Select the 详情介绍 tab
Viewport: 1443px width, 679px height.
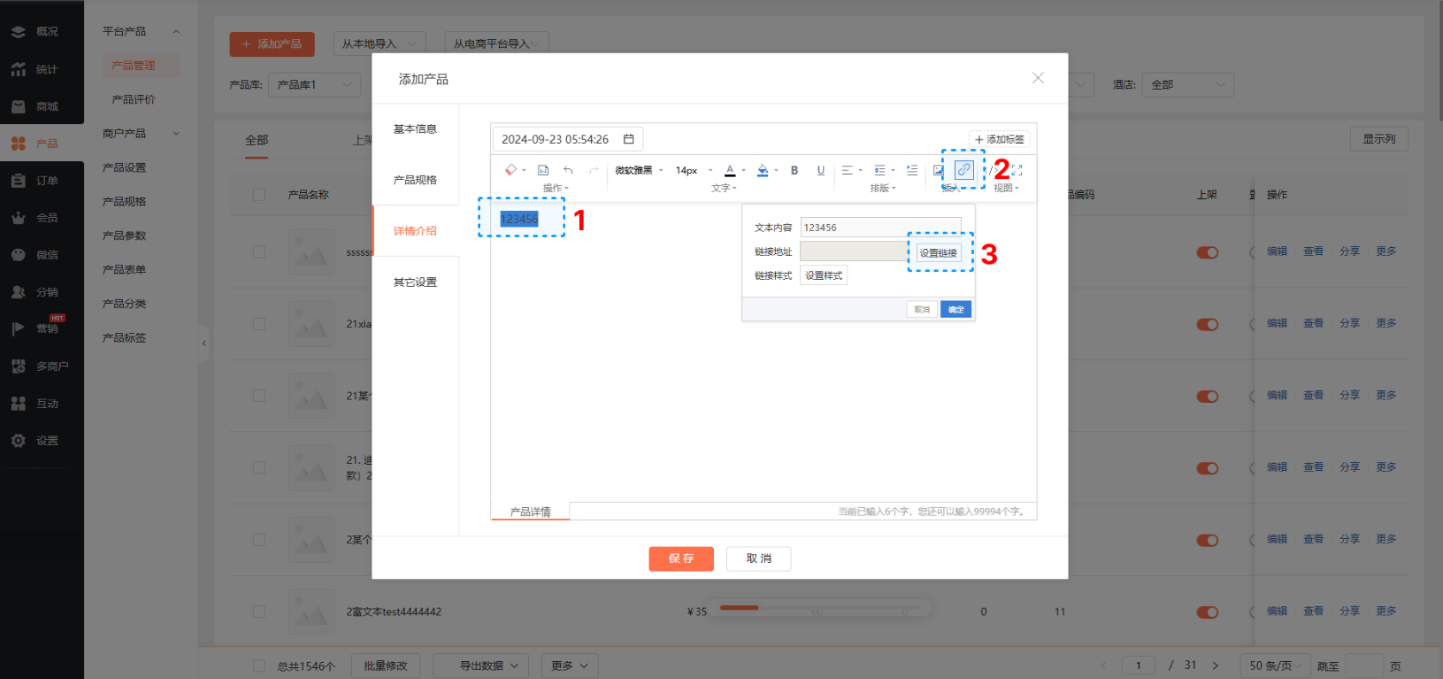click(x=415, y=231)
